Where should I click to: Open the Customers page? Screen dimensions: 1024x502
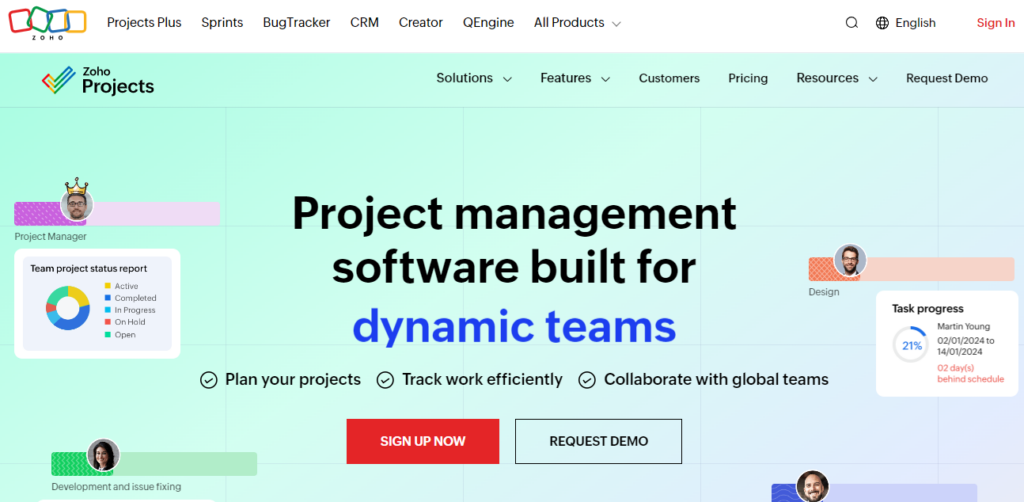[669, 78]
